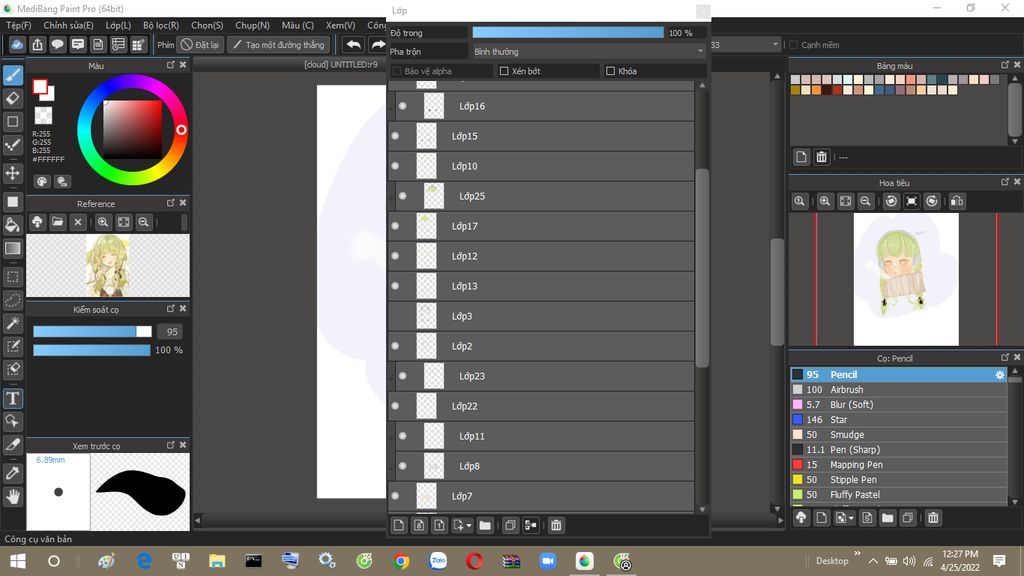Image resolution: width=1024 pixels, height=576 pixels.
Task: Delete brush with trash icon in brush panel
Action: coord(933,518)
